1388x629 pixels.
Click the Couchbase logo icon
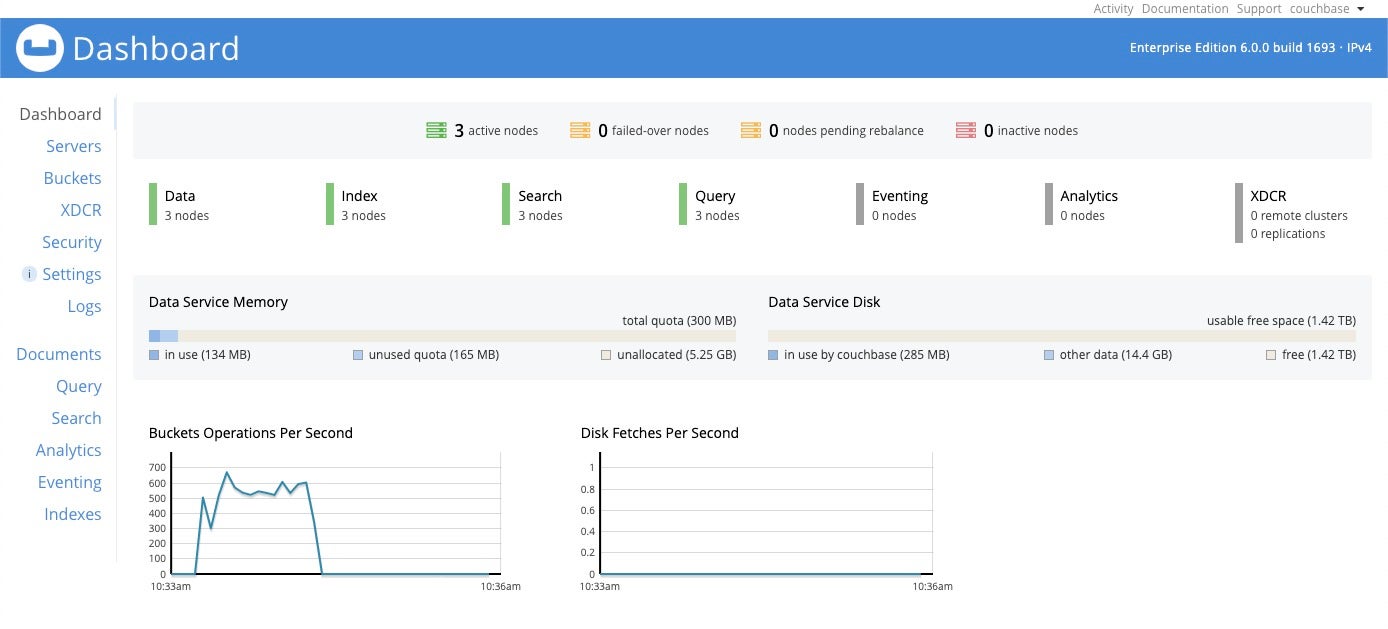[x=40, y=48]
